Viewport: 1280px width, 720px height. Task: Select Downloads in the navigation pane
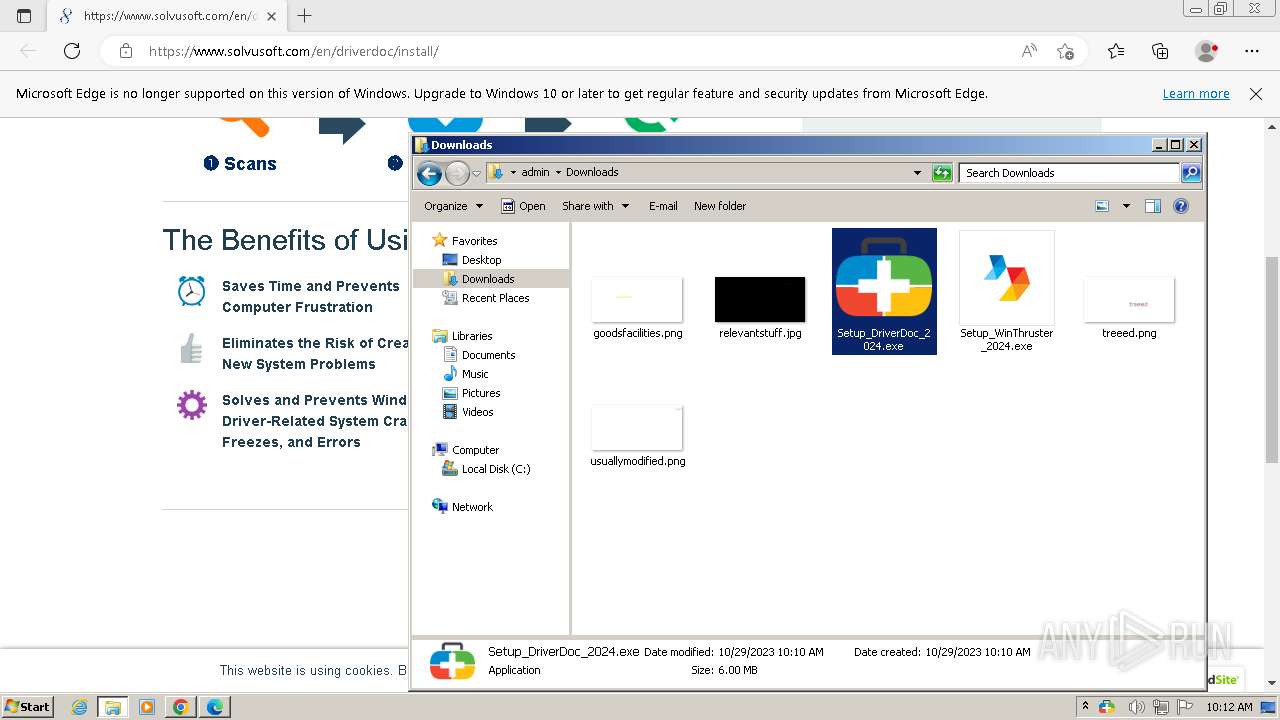[488, 279]
